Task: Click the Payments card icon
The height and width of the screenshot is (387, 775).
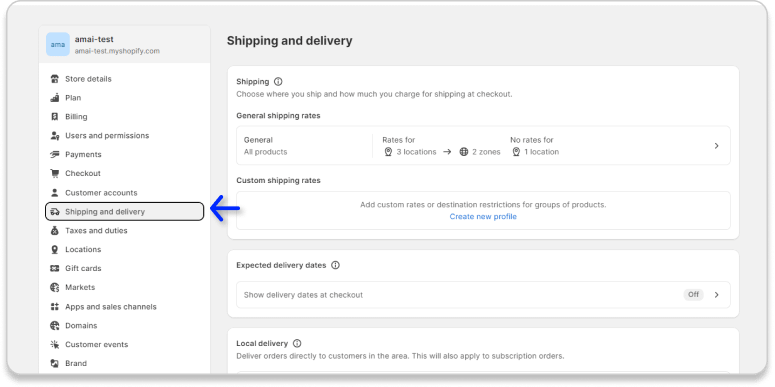Action: pyautogui.click(x=55, y=155)
